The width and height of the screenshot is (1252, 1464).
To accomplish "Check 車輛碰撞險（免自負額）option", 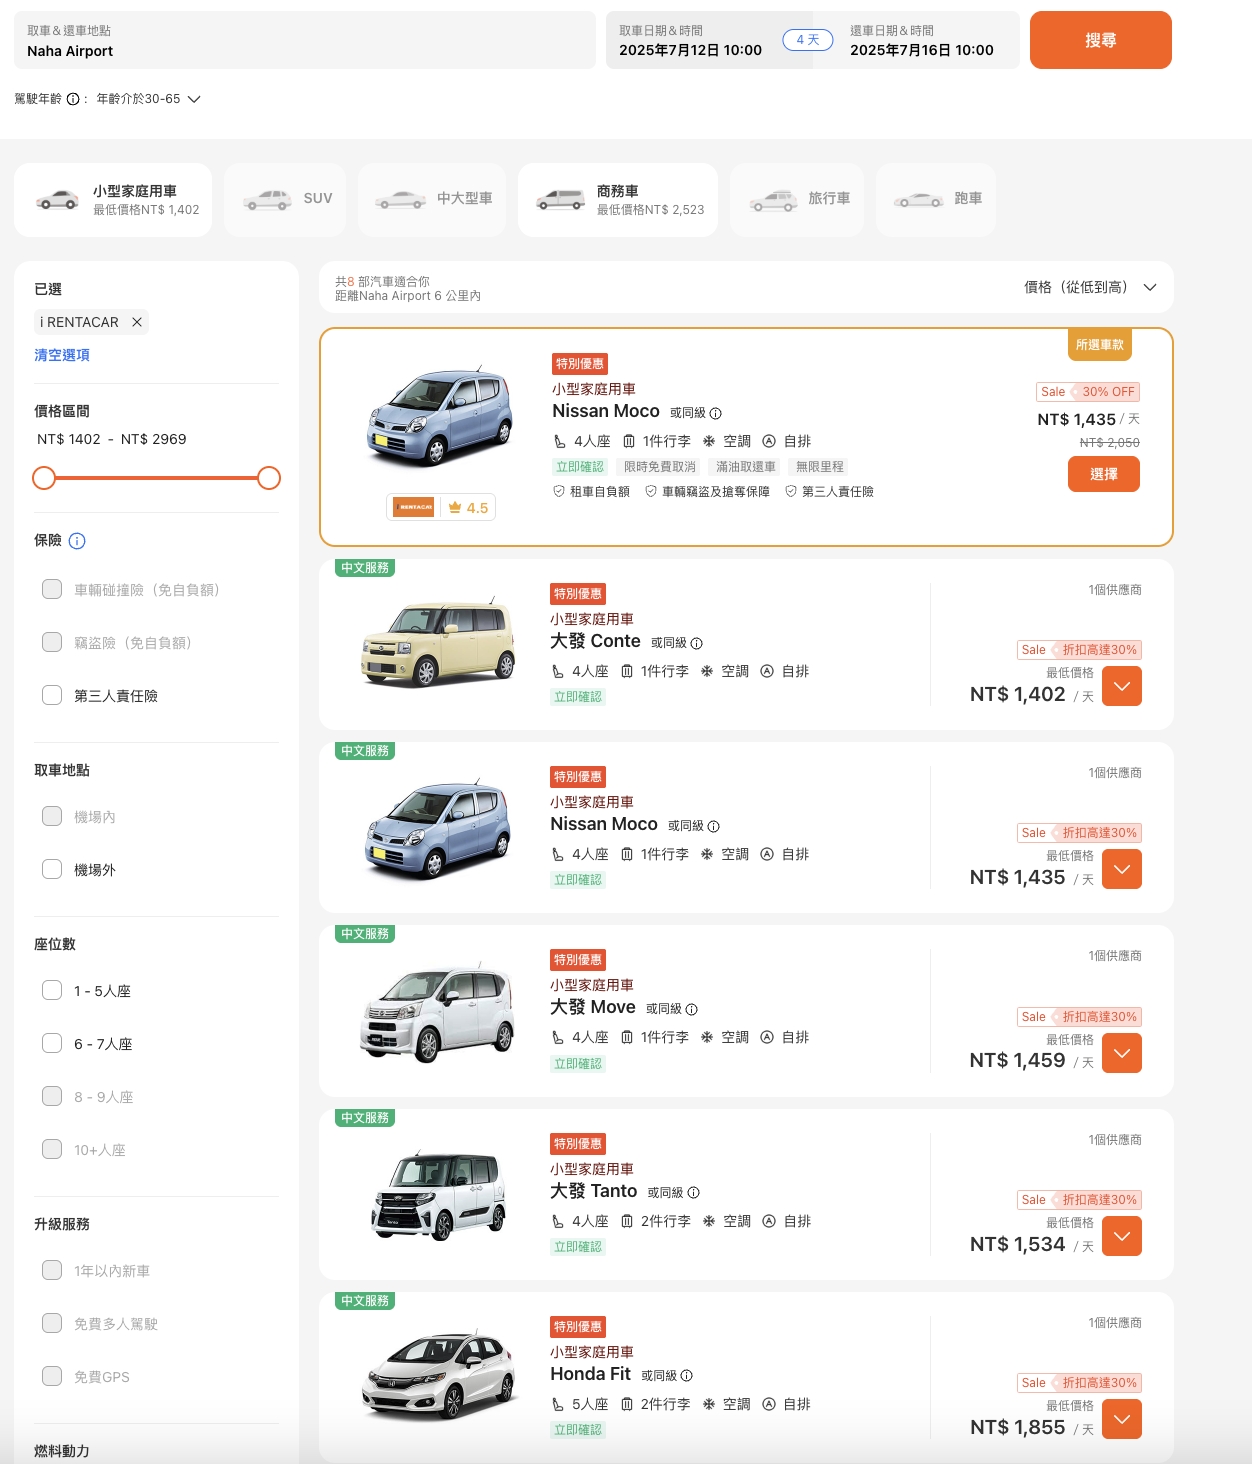I will 52,589.
